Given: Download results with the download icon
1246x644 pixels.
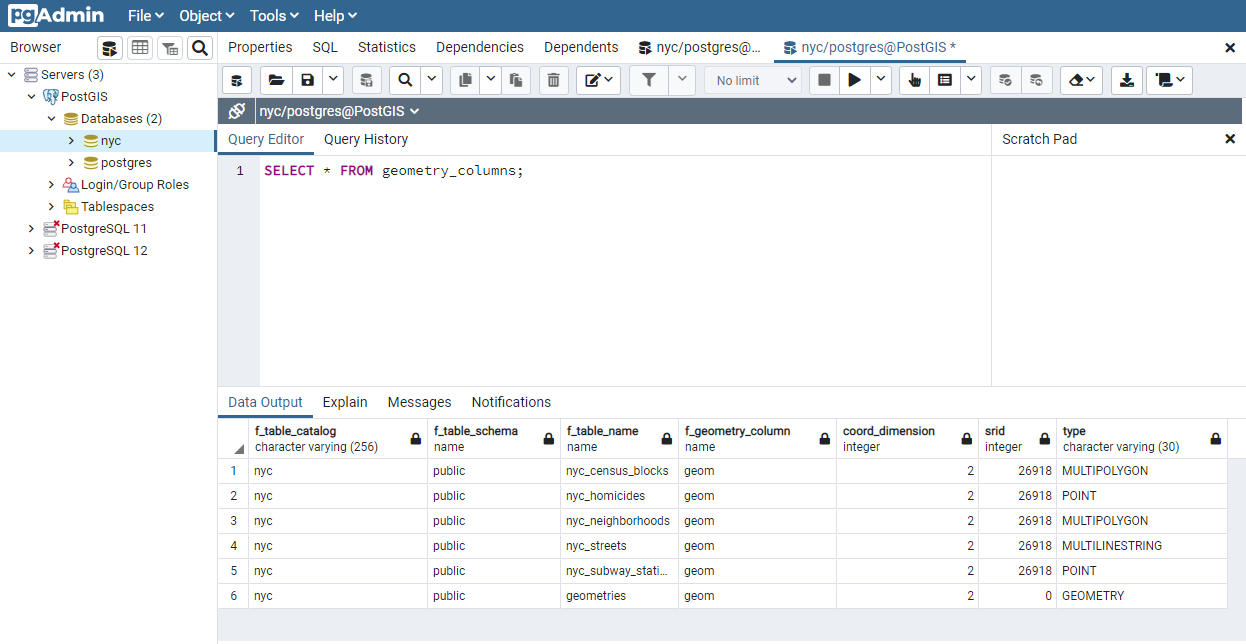Looking at the screenshot, I should [1127, 80].
